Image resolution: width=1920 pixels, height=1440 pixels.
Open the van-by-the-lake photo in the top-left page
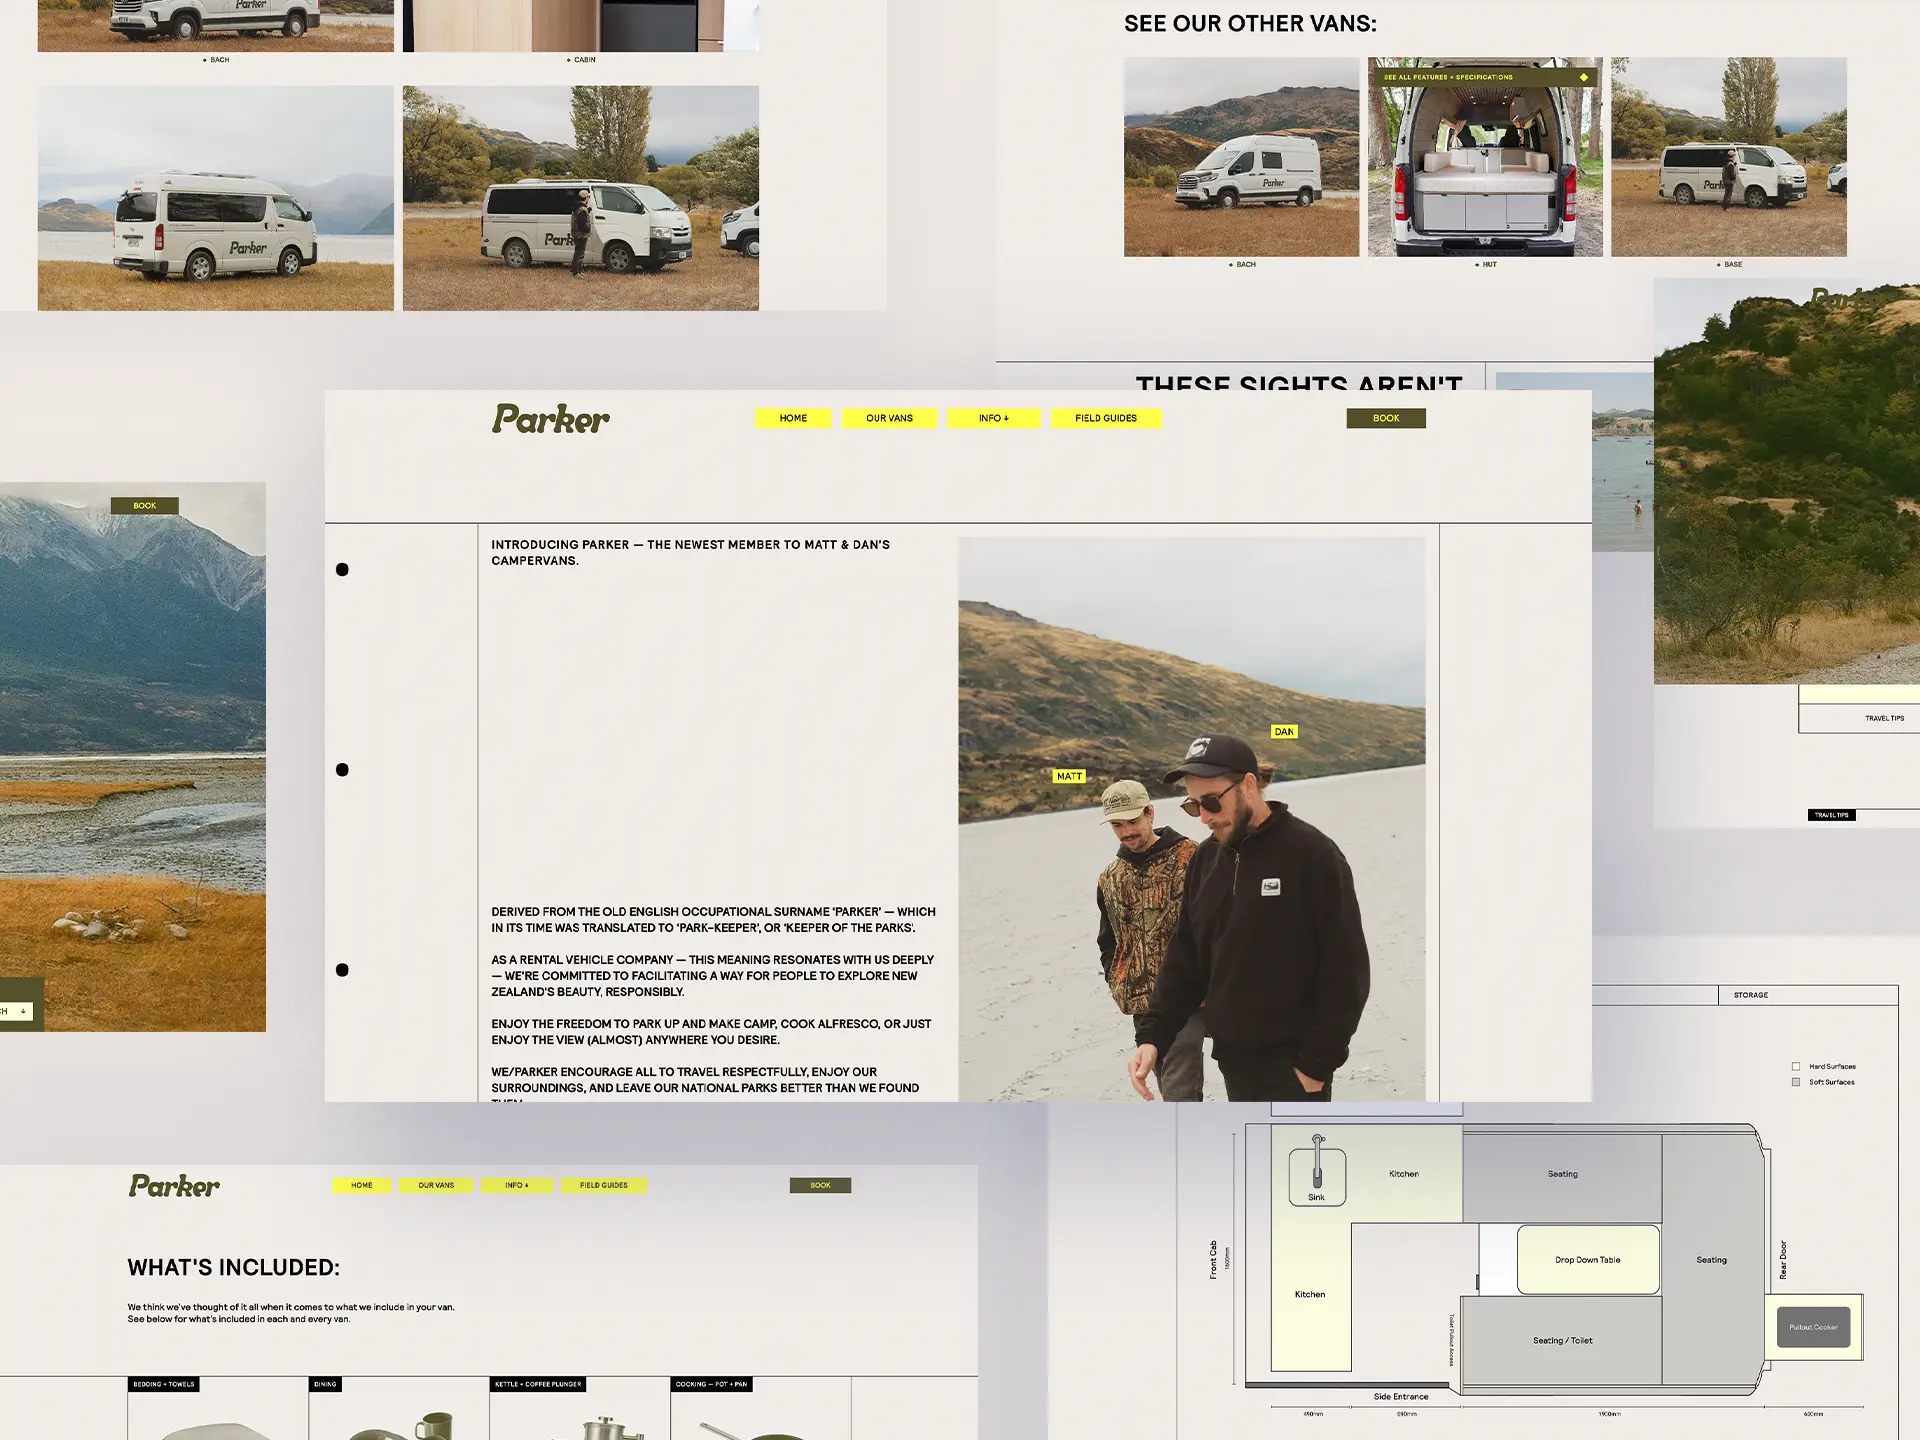tap(216, 198)
